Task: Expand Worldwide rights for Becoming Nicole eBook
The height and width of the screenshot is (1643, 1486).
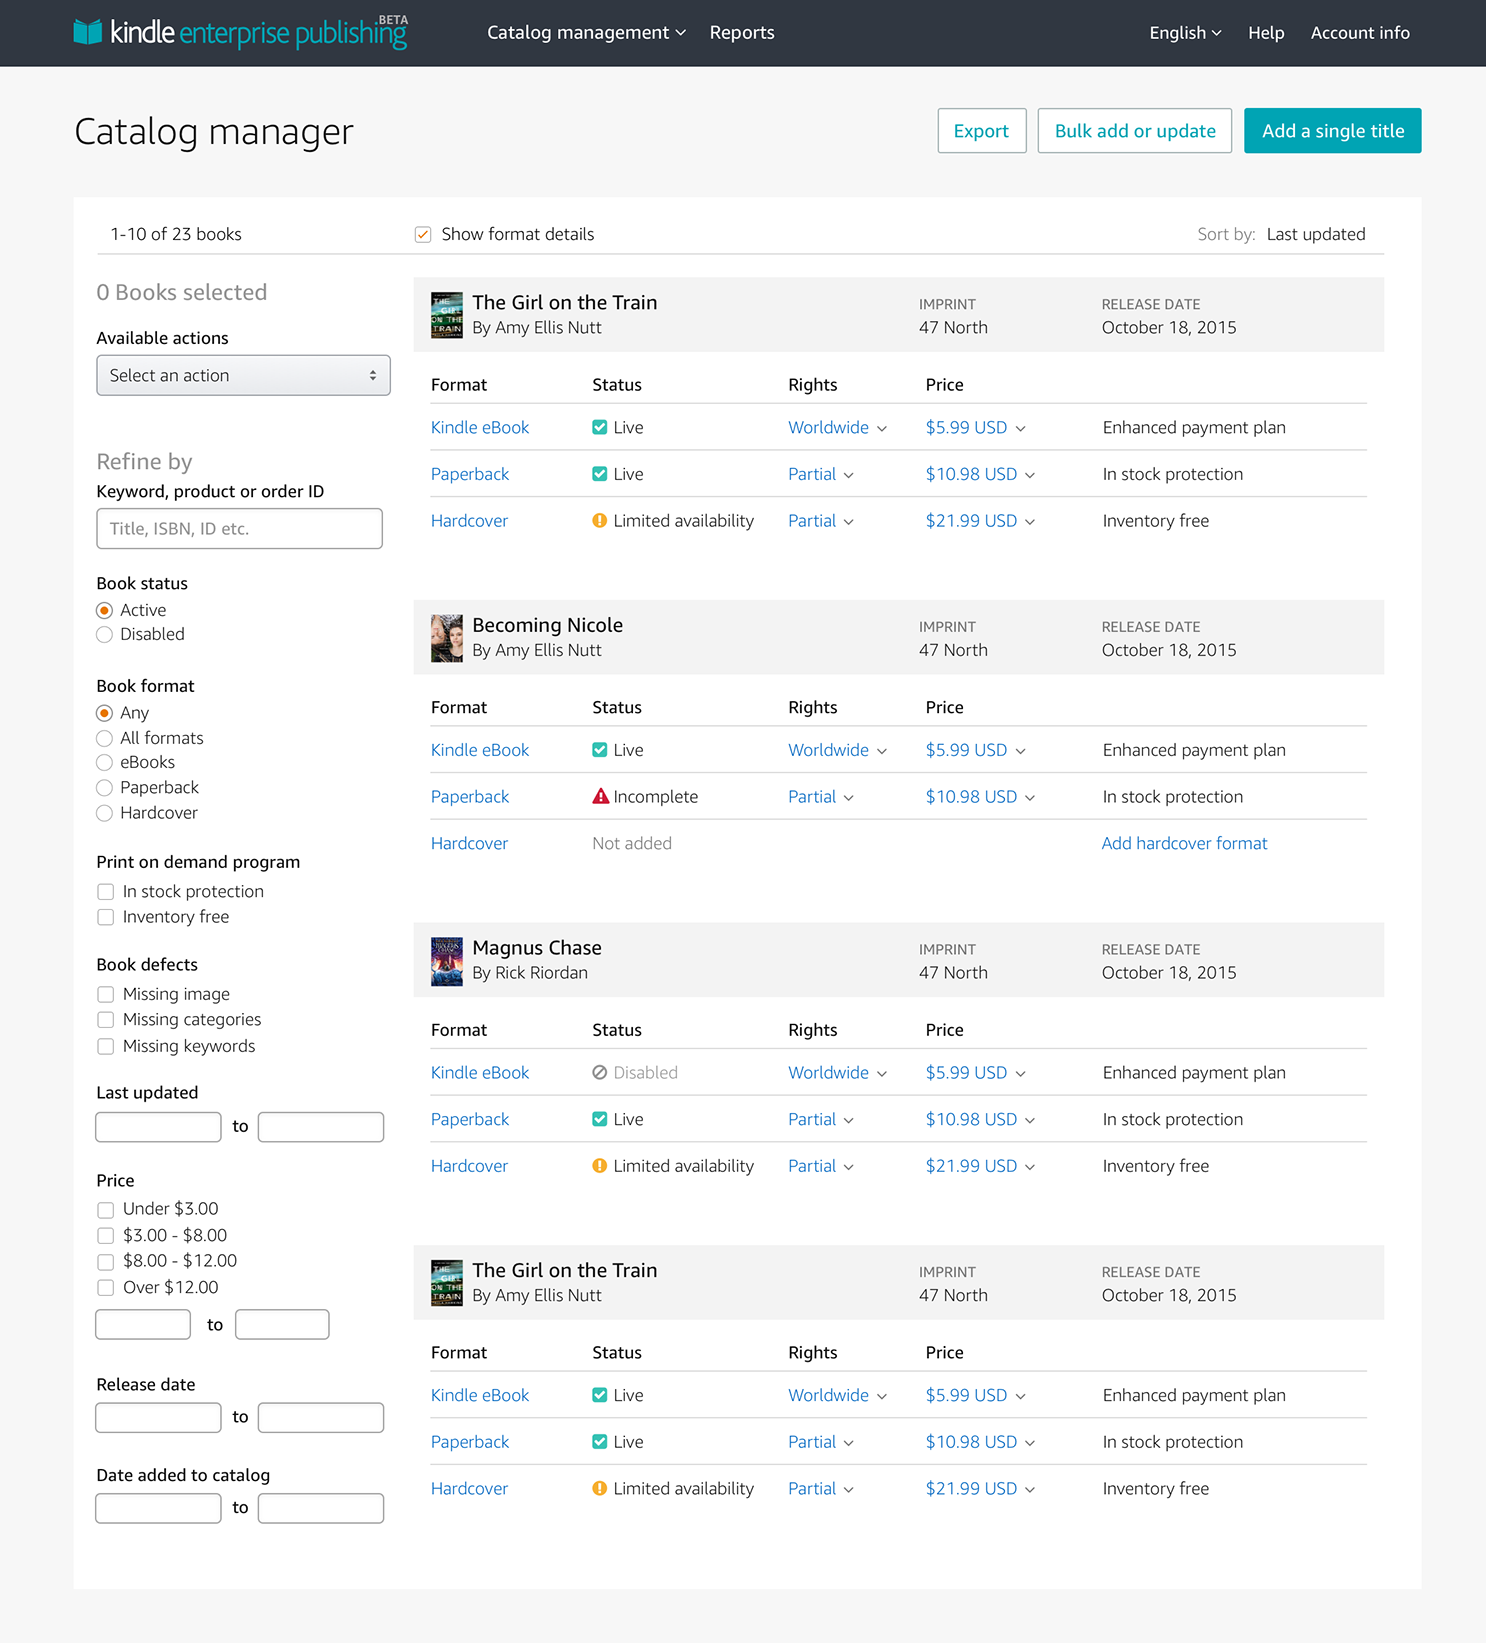Action: coord(837,750)
